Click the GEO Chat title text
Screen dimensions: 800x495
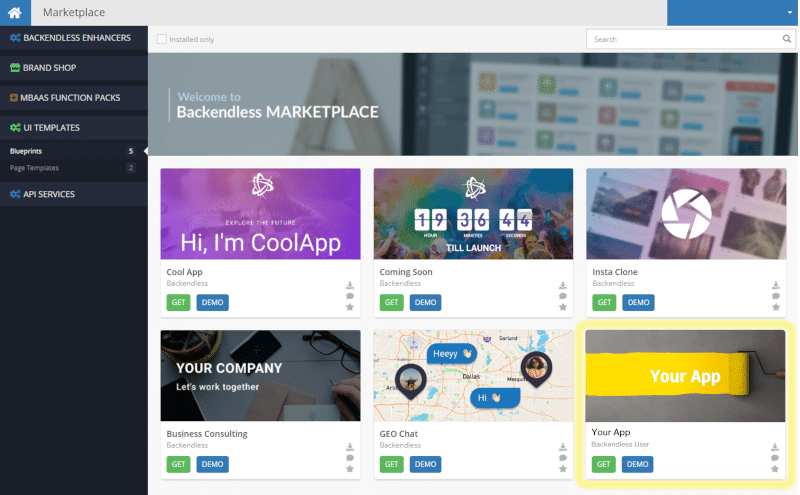click(x=398, y=434)
